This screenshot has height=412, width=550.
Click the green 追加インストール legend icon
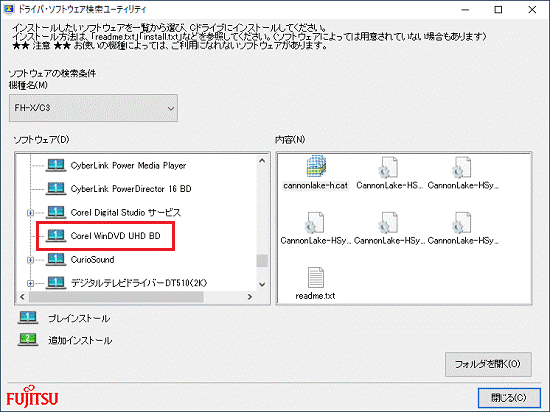coord(28,340)
